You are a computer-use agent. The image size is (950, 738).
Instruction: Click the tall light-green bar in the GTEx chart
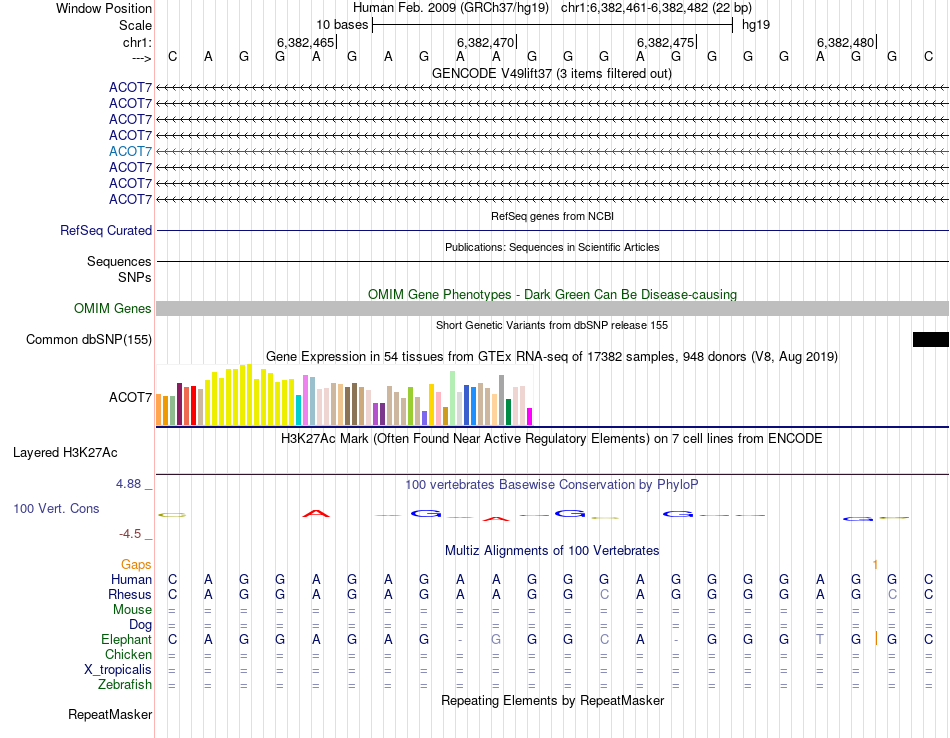(x=453, y=398)
